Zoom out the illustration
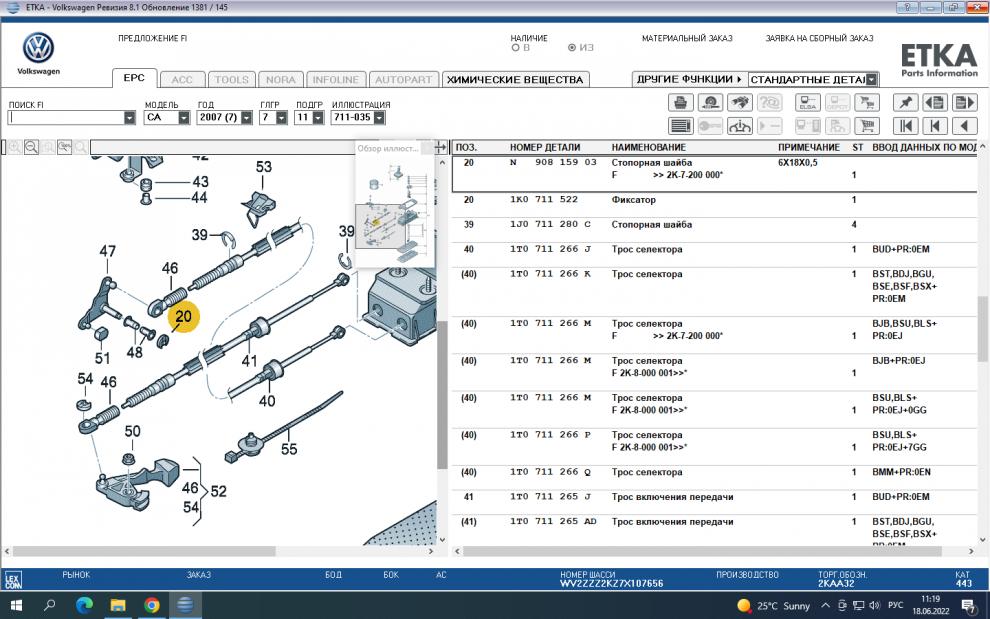 [31, 147]
